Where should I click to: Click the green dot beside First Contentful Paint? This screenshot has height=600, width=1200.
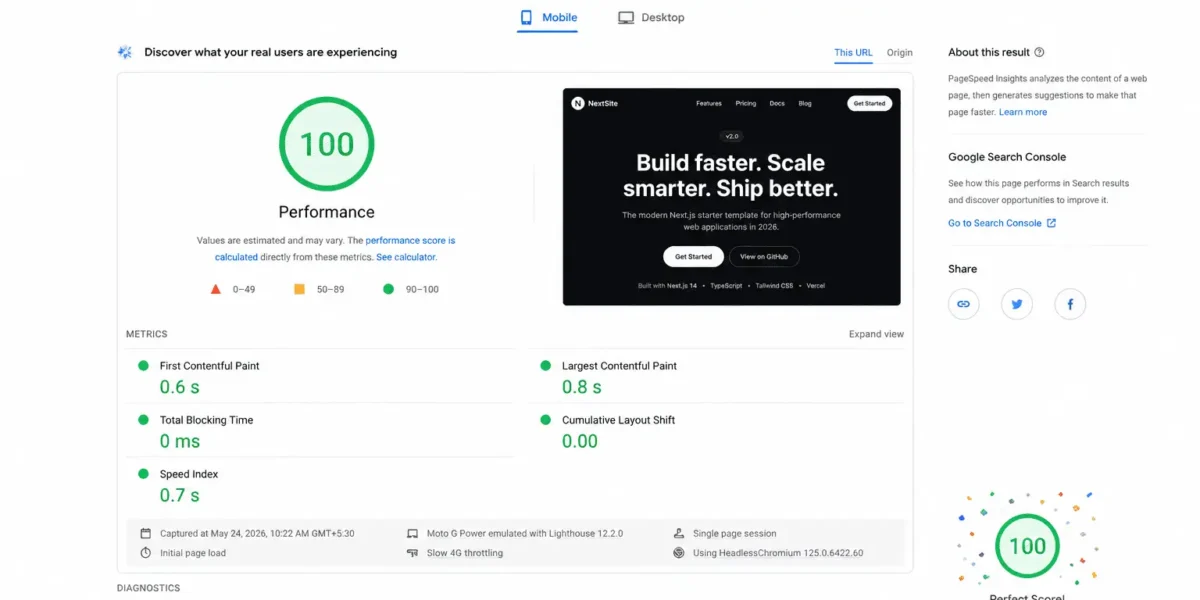click(143, 366)
